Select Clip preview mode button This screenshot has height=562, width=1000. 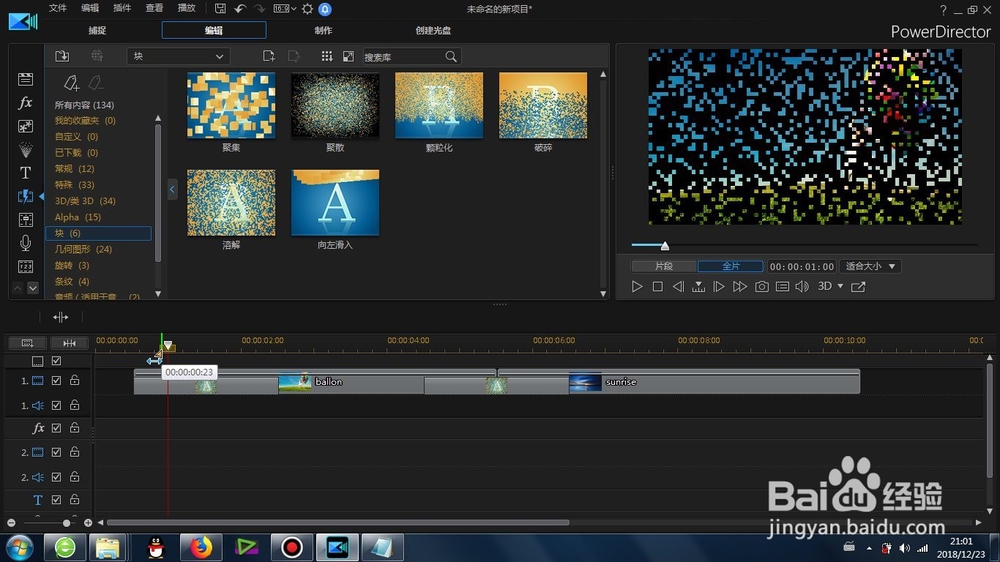click(664, 266)
